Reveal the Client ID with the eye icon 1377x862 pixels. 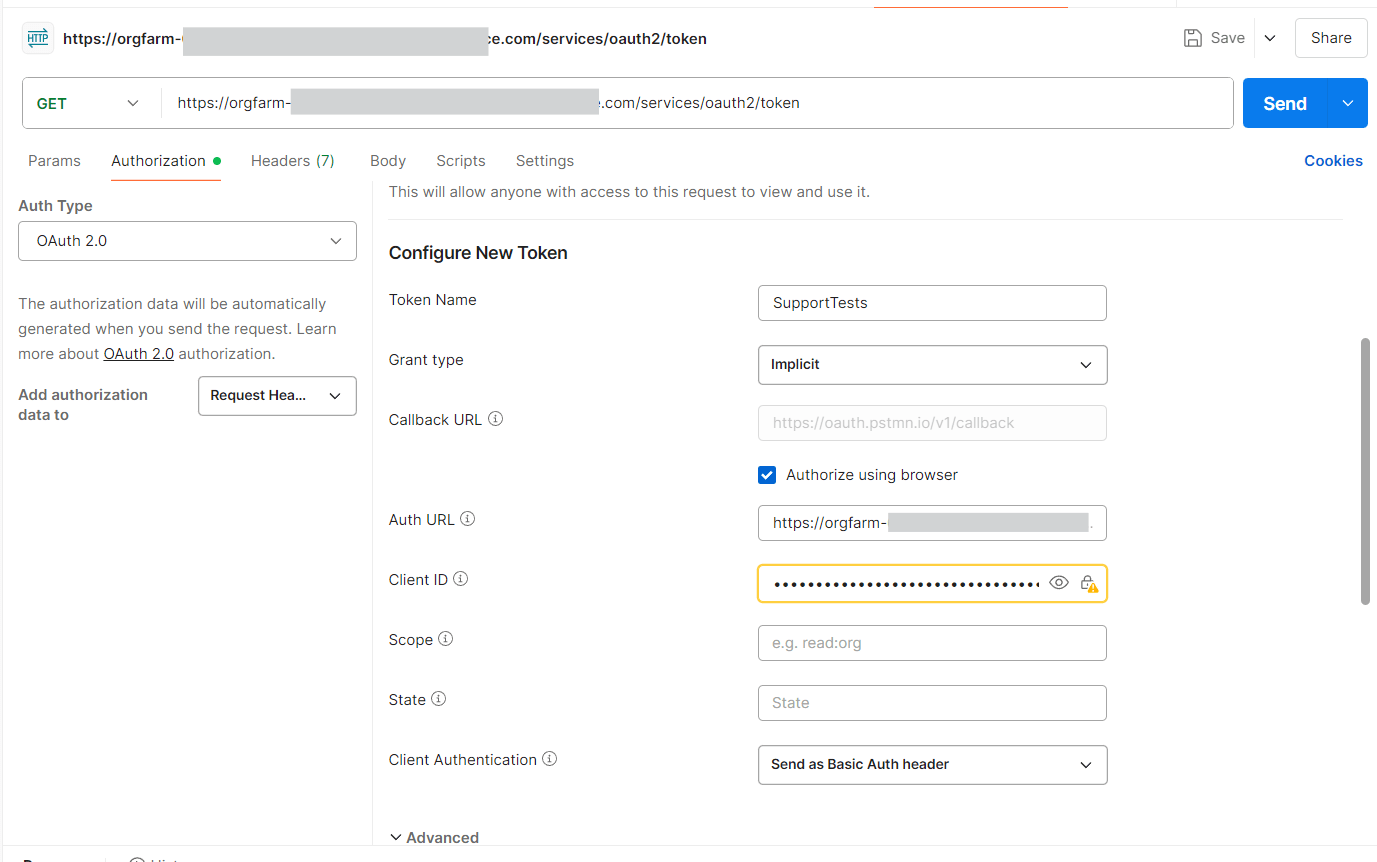[x=1059, y=582]
